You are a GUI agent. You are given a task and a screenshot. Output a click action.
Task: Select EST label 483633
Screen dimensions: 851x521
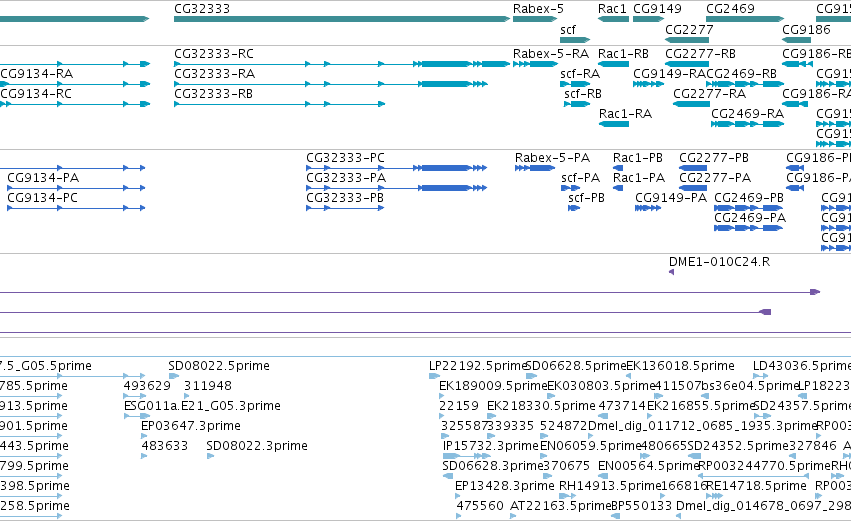click(164, 446)
